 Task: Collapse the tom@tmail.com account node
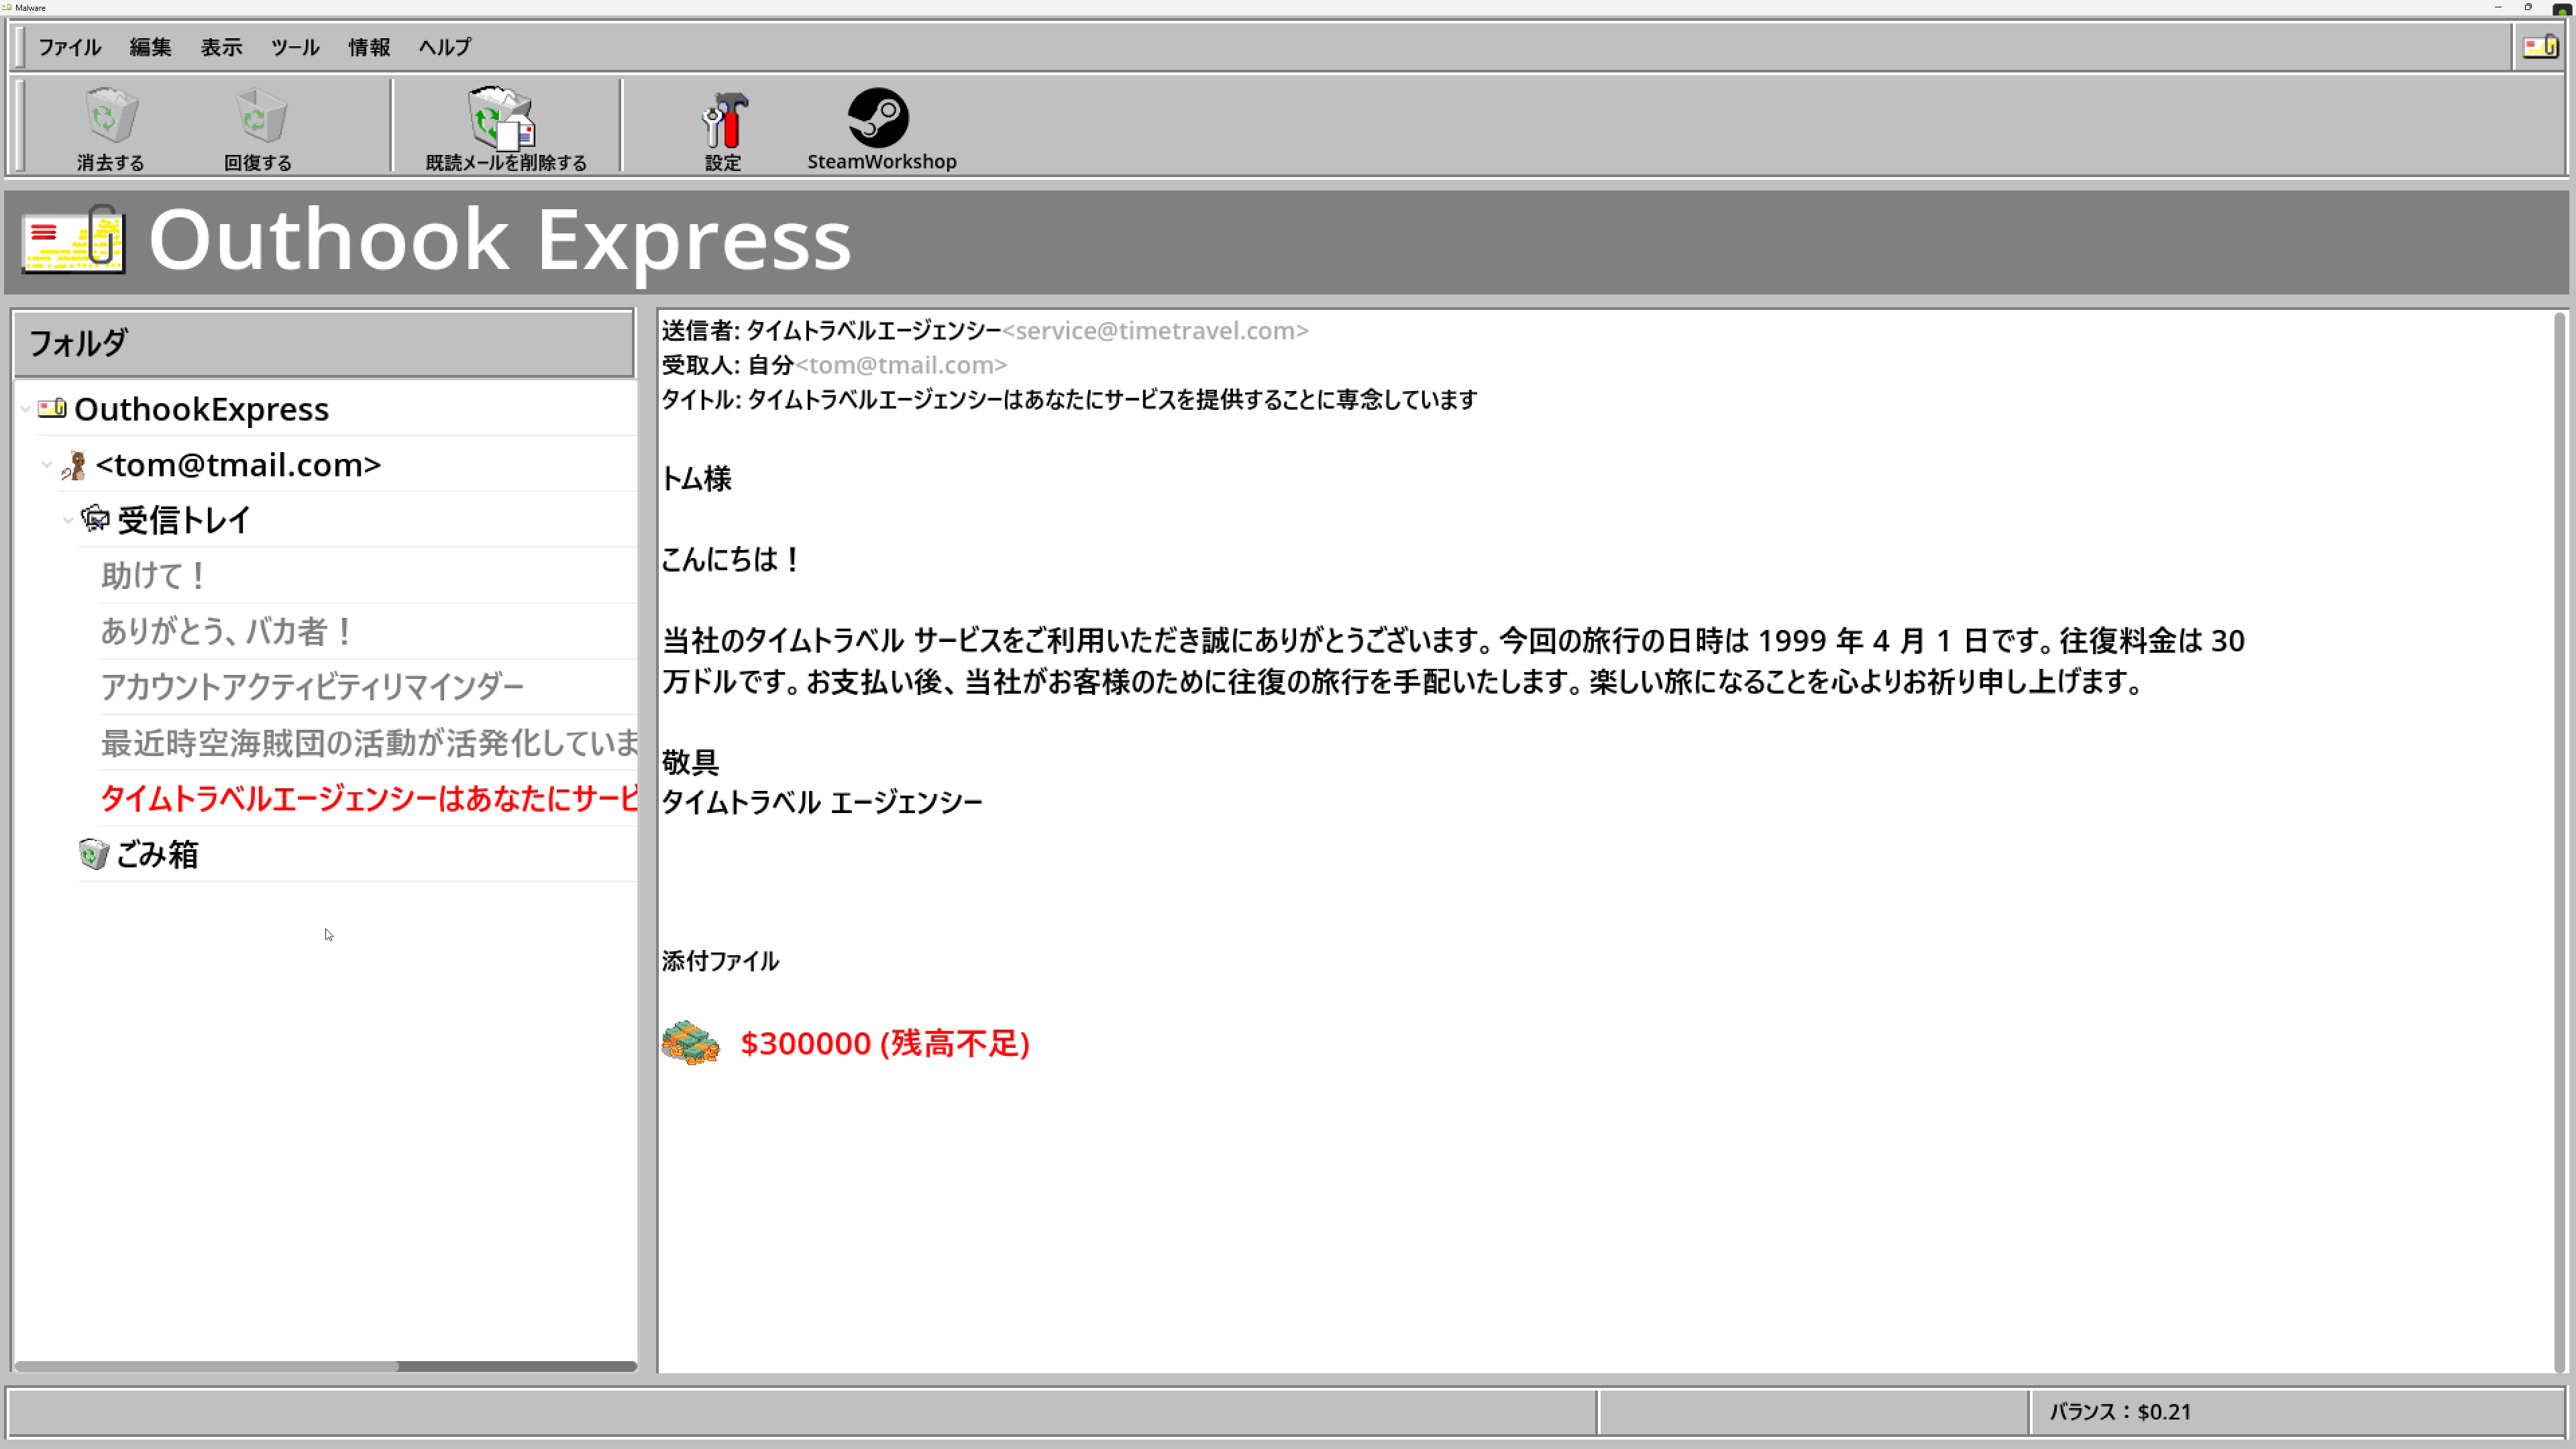(47, 465)
